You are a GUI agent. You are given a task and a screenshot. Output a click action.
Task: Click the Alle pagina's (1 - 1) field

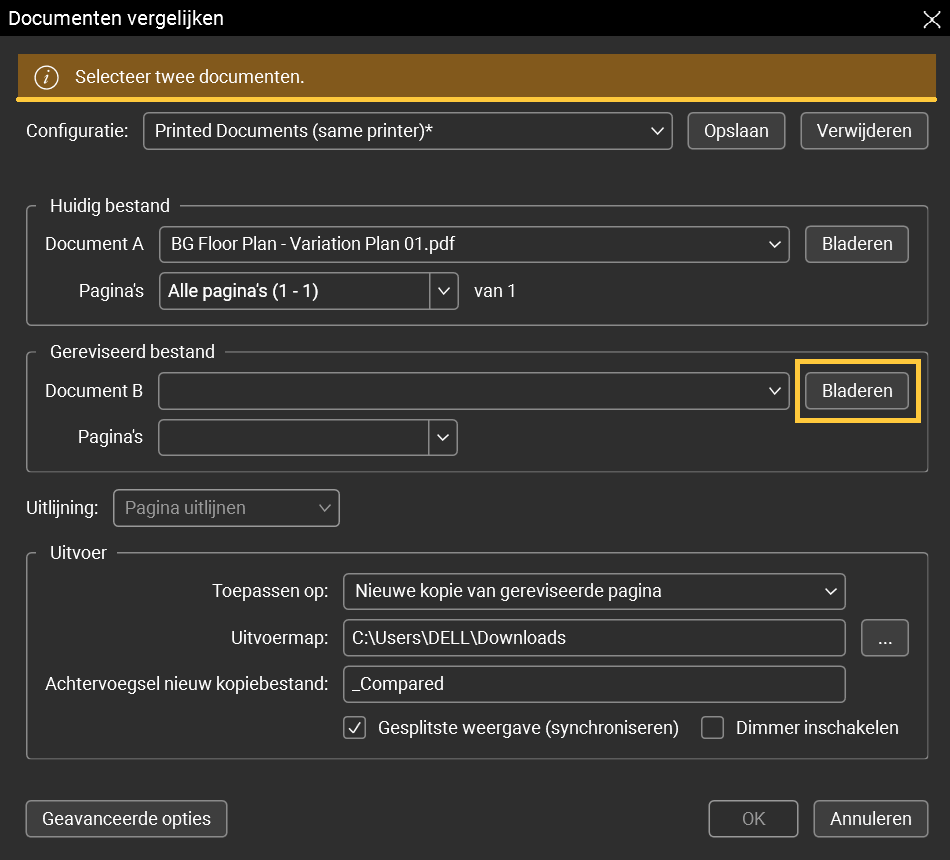[x=294, y=291]
